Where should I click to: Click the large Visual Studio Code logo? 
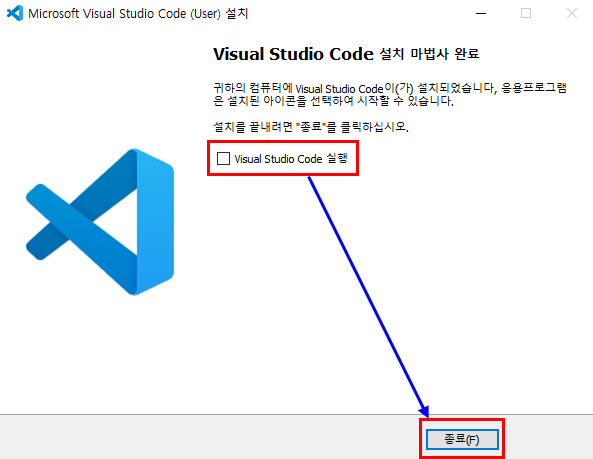[x=100, y=222]
